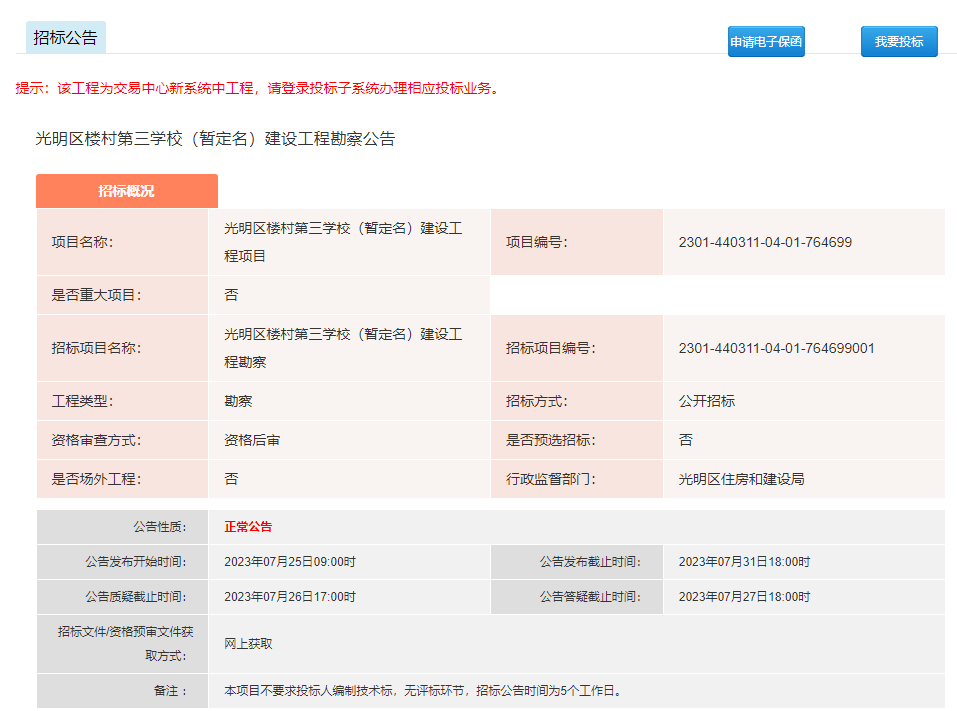Select project number 2301-440311-04-01-764699
This screenshot has width=957, height=711.
tap(764, 242)
